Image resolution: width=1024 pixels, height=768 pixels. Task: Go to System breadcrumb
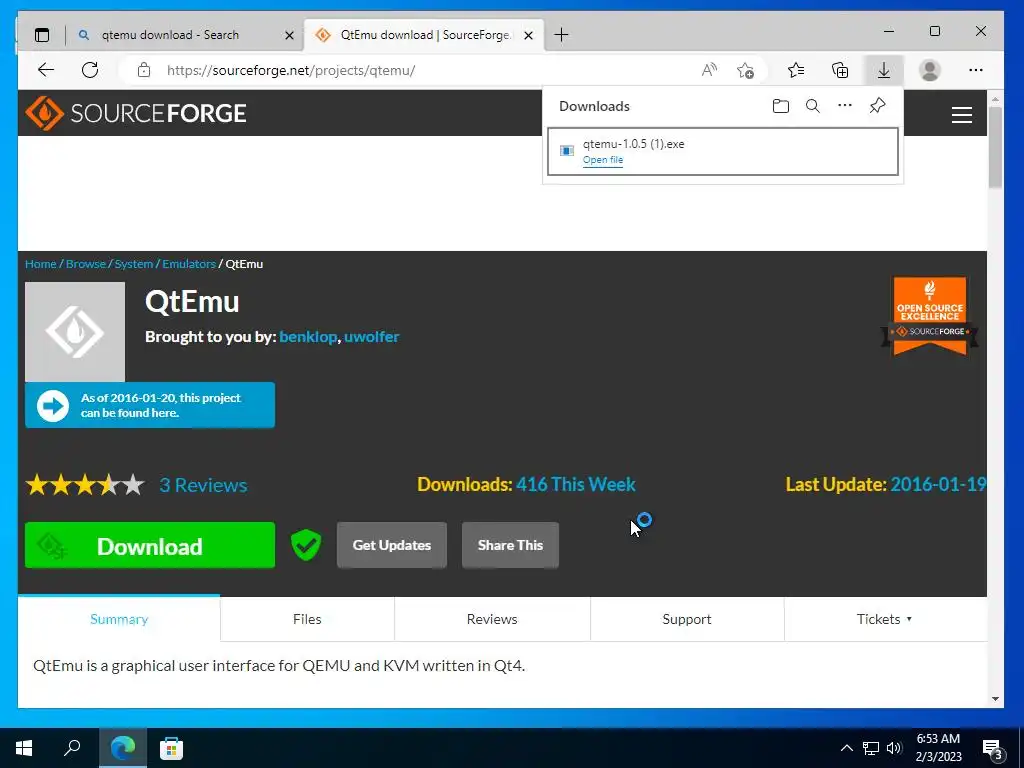pos(134,264)
